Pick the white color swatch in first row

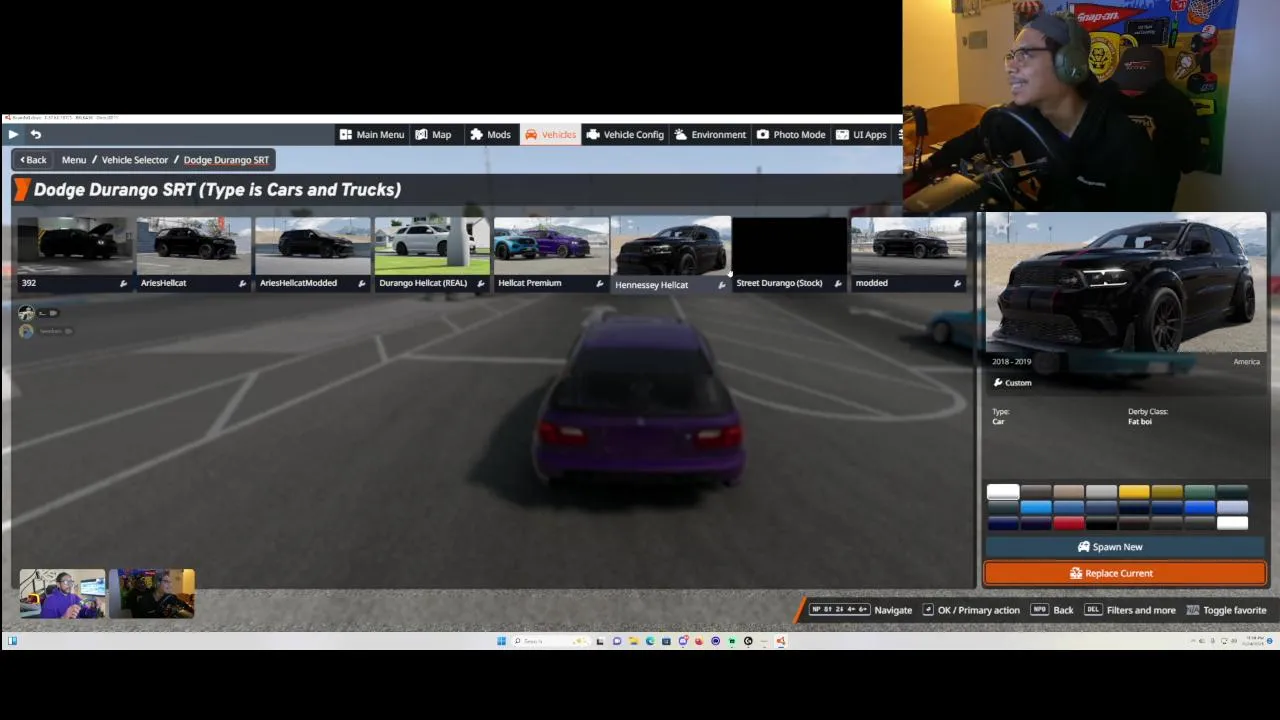pyautogui.click(x=1003, y=491)
